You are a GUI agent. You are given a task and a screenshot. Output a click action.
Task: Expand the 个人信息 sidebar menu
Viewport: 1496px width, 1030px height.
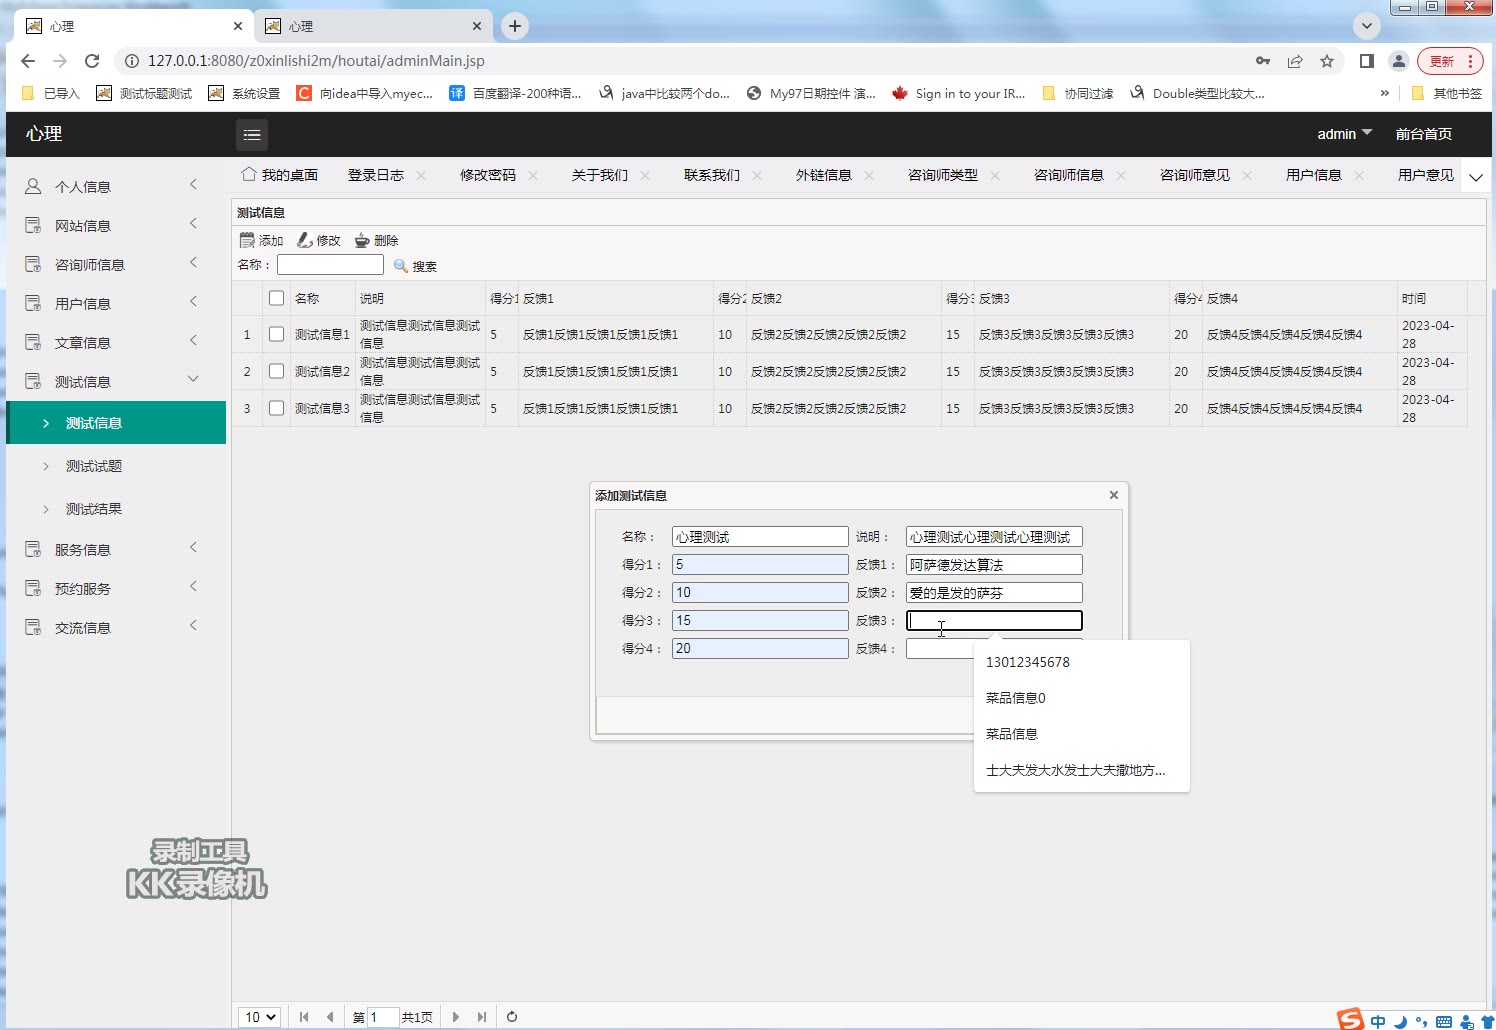tap(194, 184)
